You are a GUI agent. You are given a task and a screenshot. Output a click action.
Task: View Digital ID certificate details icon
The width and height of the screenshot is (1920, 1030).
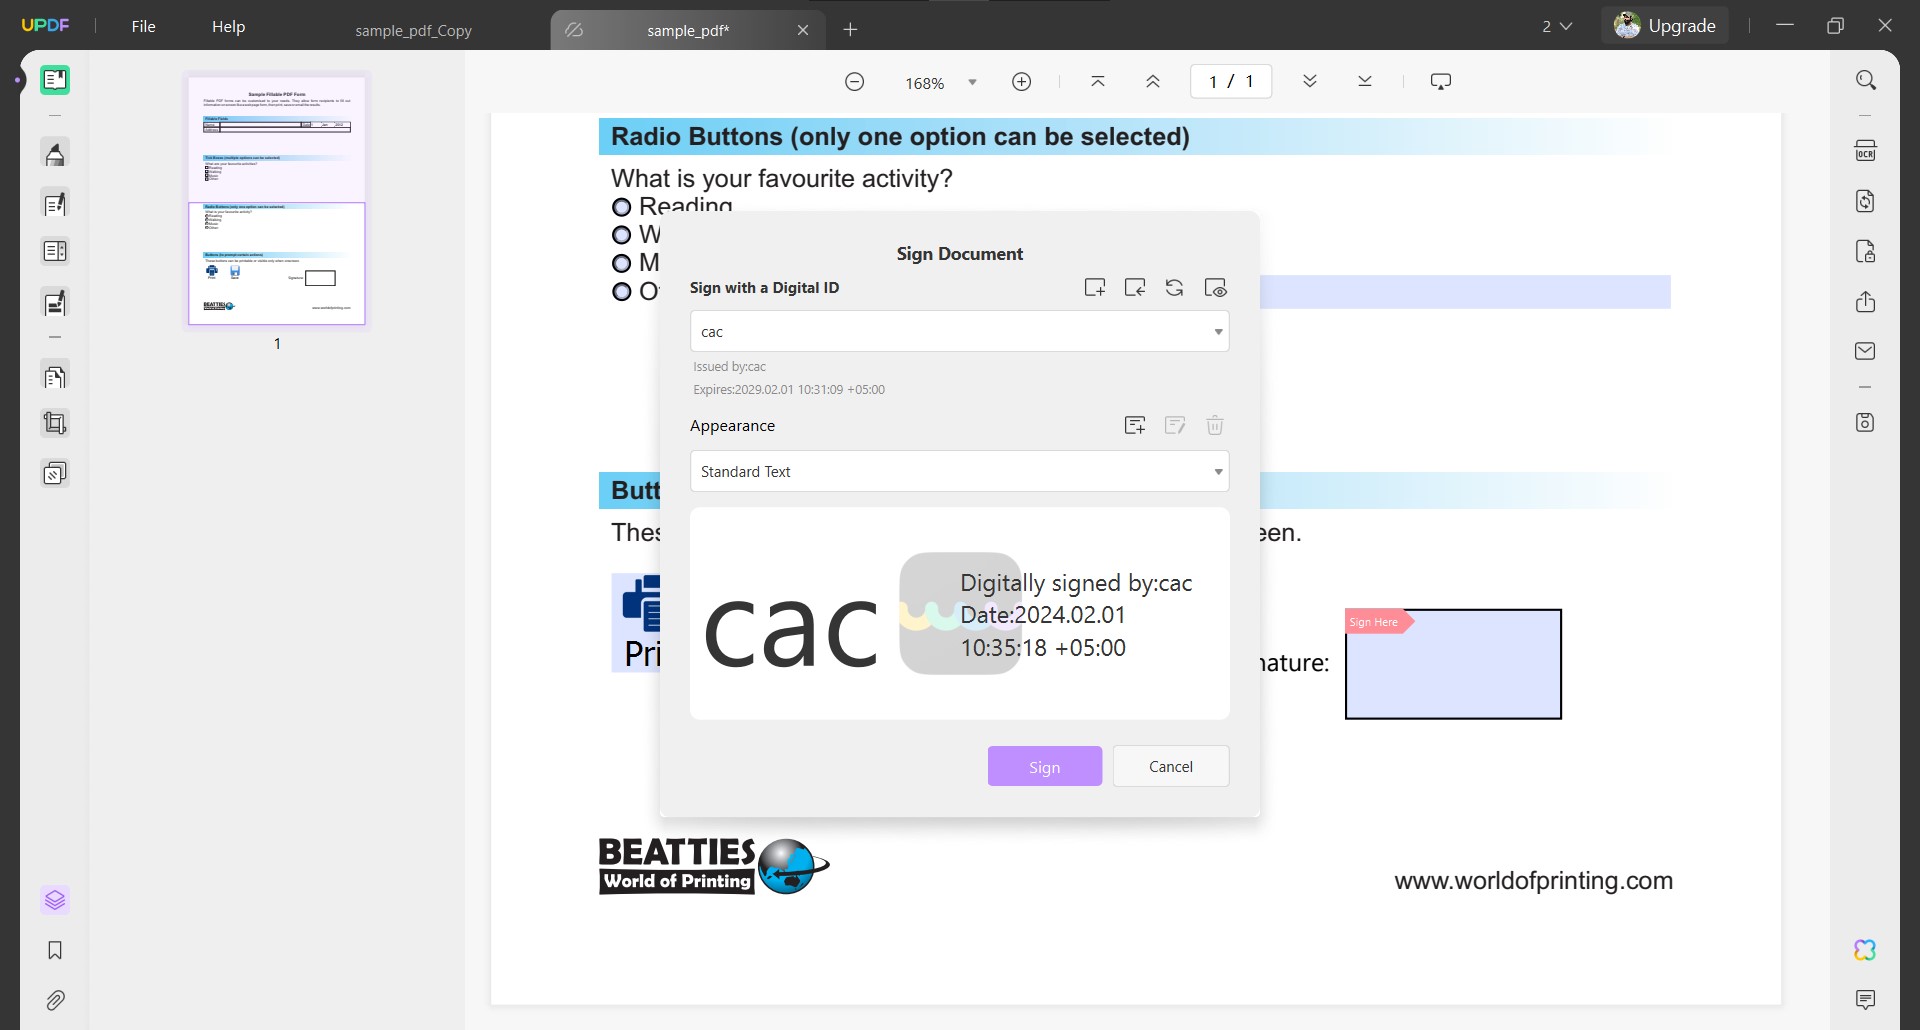point(1216,288)
